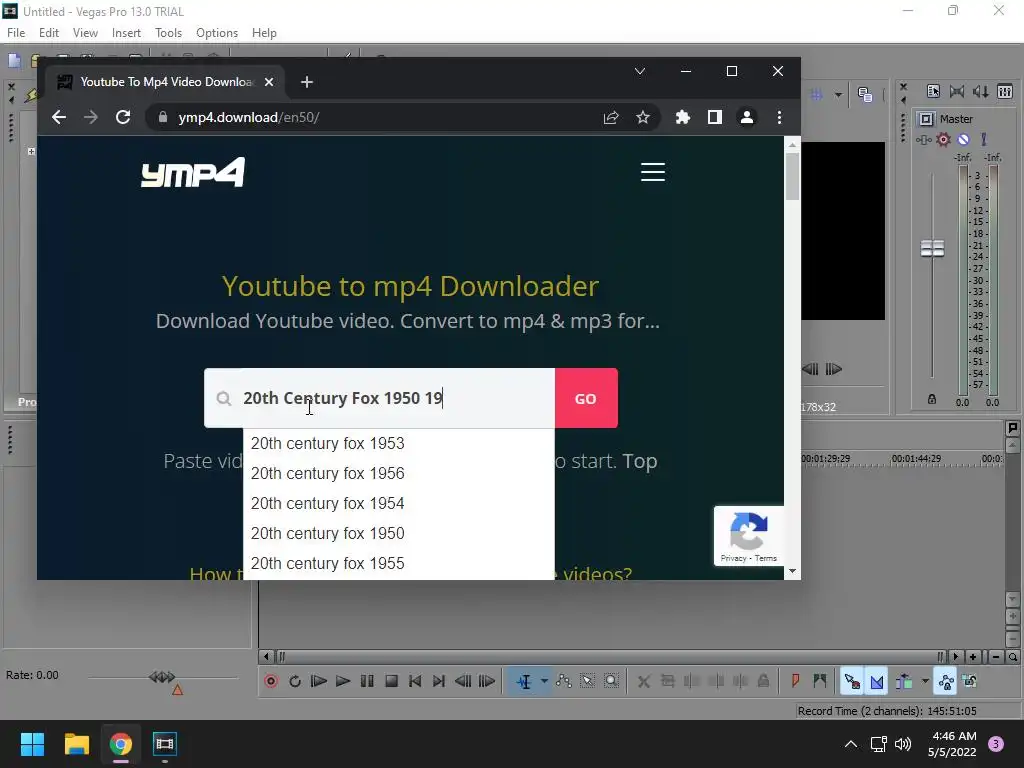Viewport: 1024px width, 768px height.
Task: Click the Play button in Vegas transport
Action: pos(343,681)
